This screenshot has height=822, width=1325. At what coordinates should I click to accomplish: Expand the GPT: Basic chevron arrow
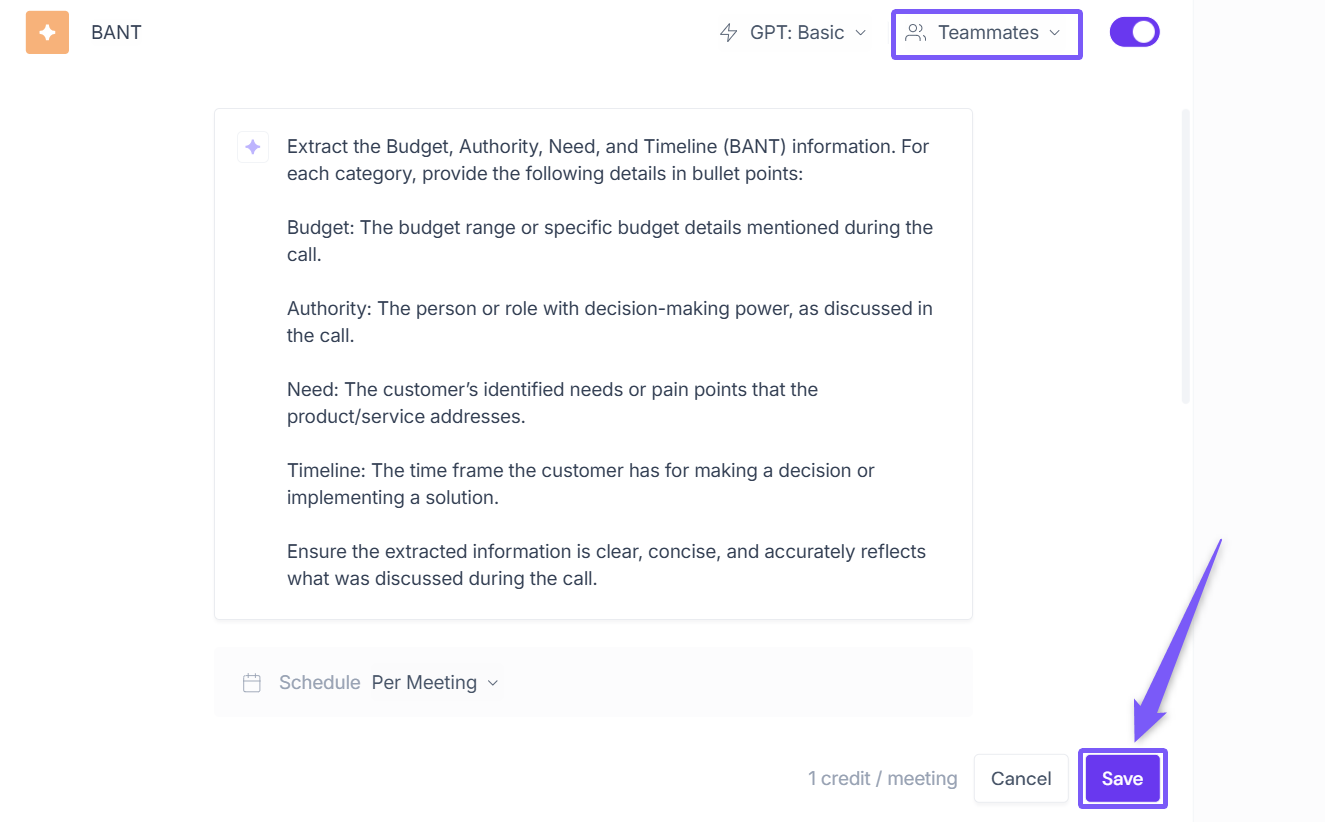pyautogui.click(x=860, y=33)
